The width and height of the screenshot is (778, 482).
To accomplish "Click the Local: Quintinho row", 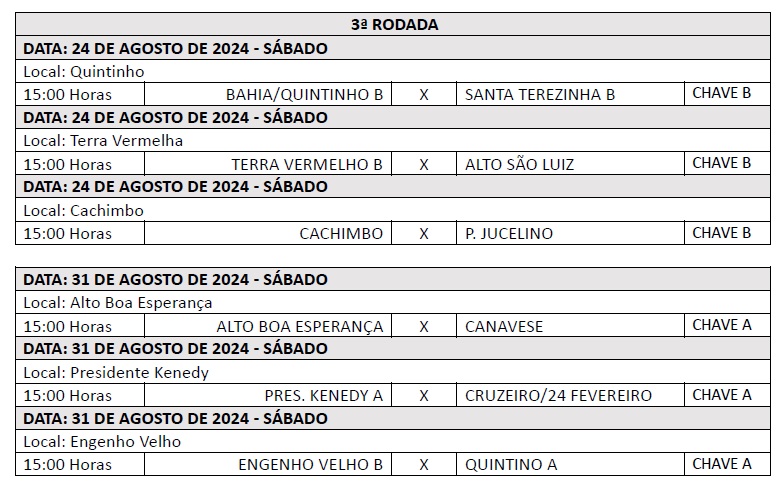I will tap(393, 71).
